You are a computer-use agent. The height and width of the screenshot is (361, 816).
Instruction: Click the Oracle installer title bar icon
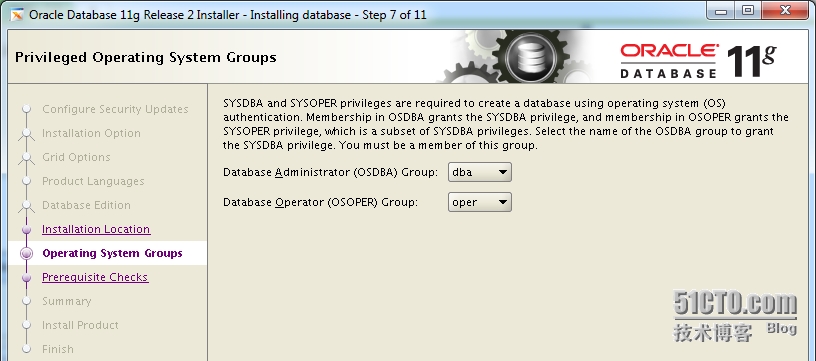pyautogui.click(x=17, y=15)
